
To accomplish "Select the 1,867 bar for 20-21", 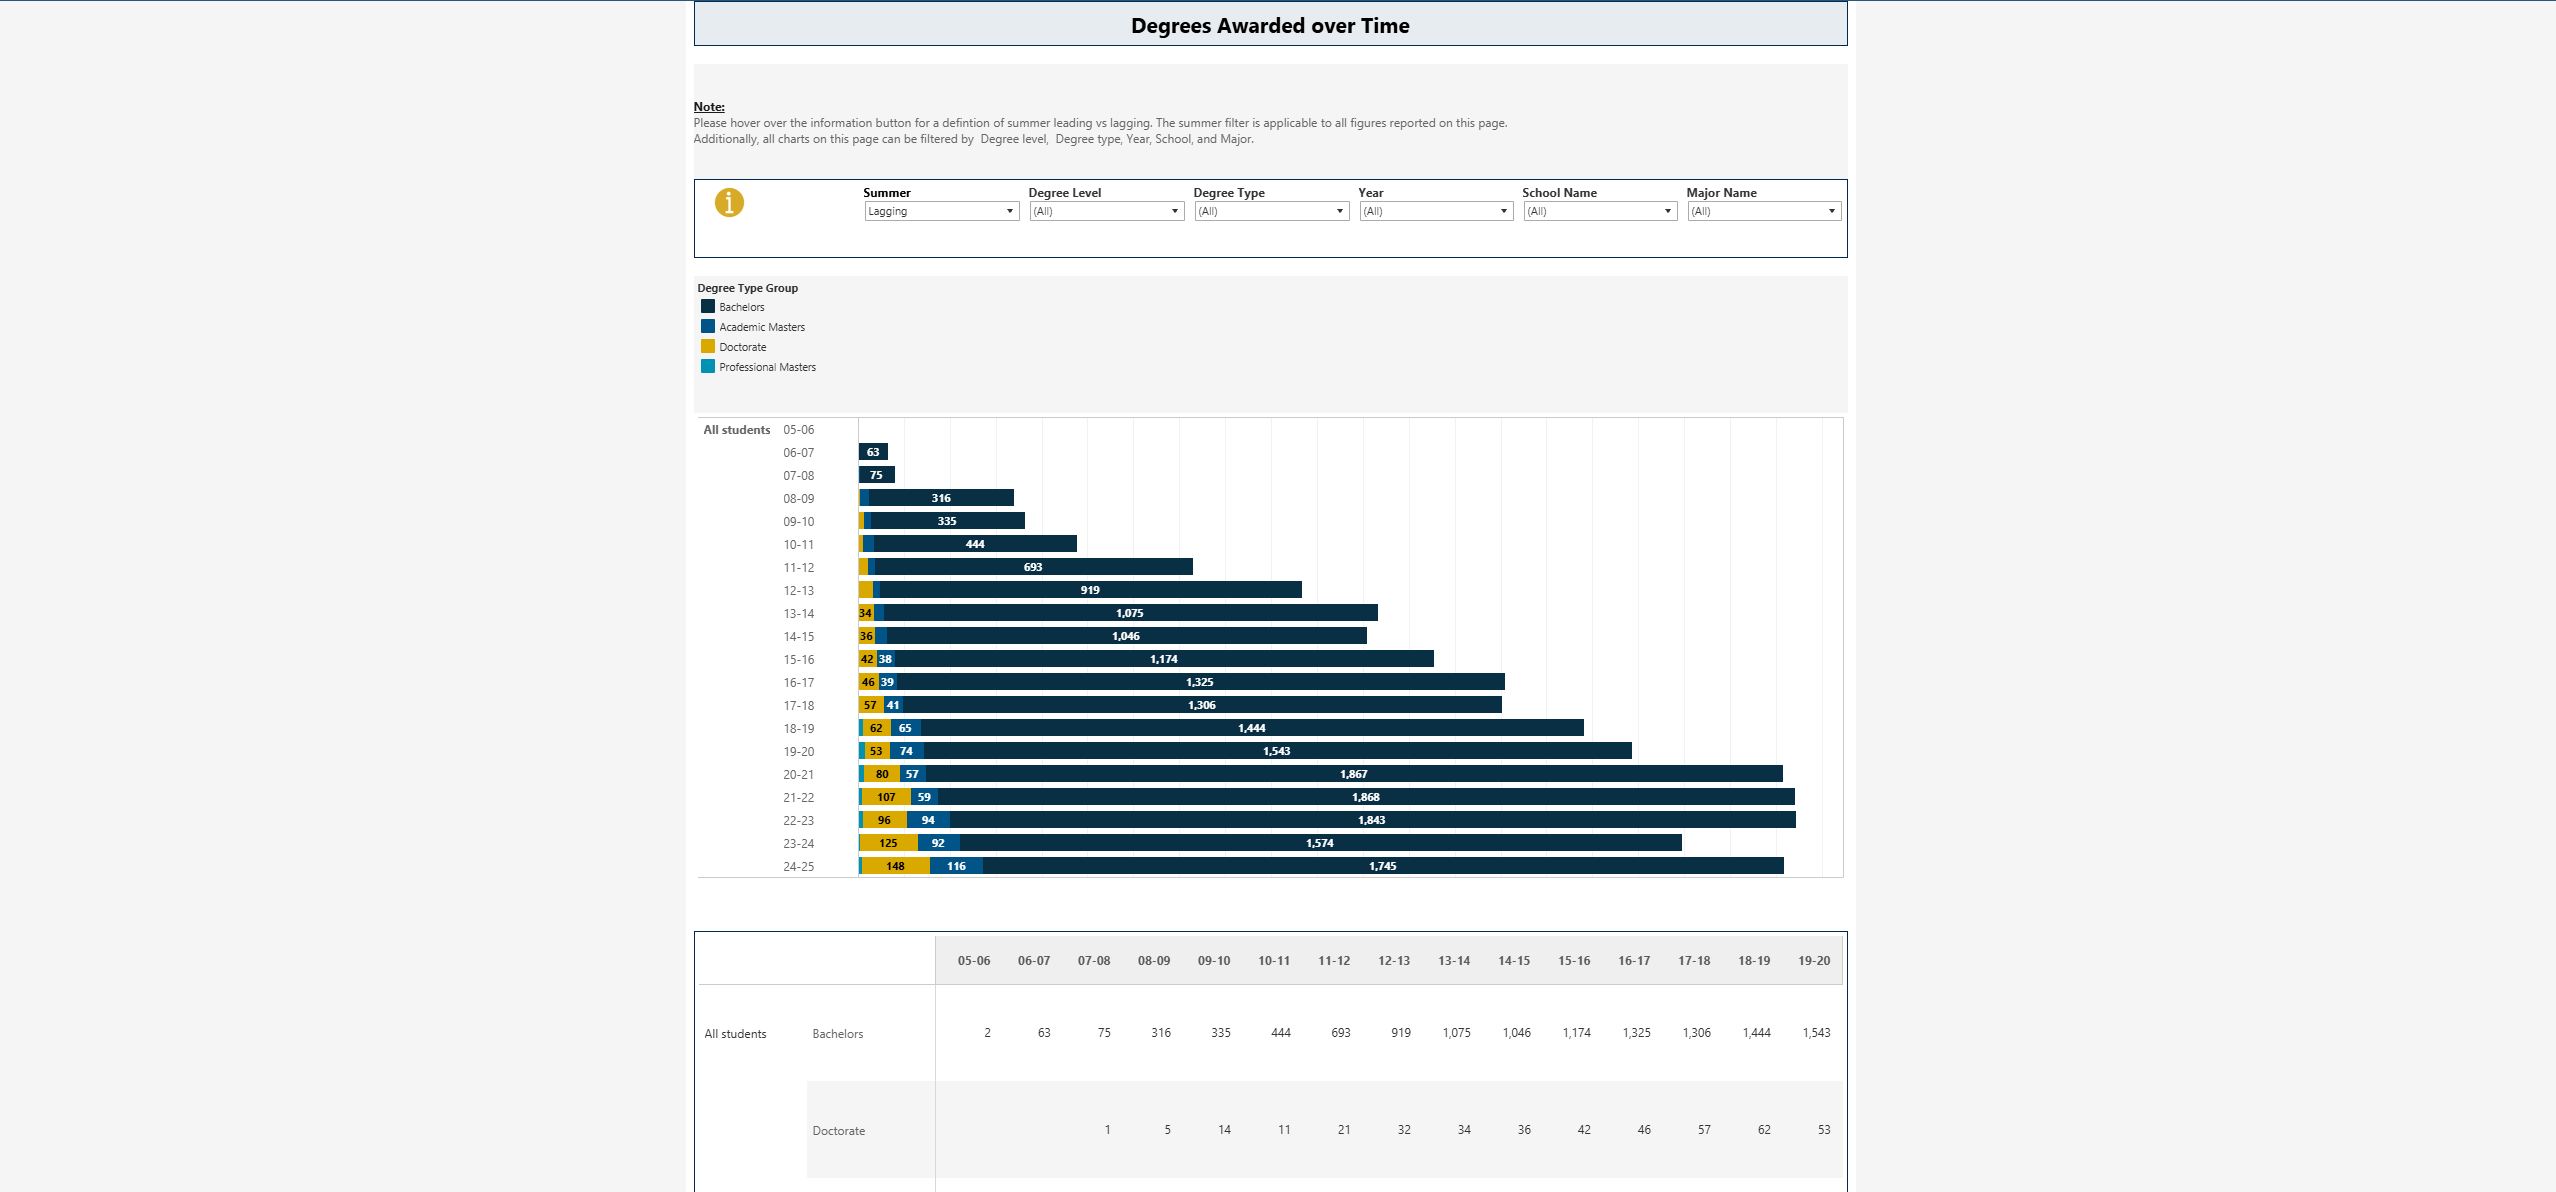I will 1353,774.
